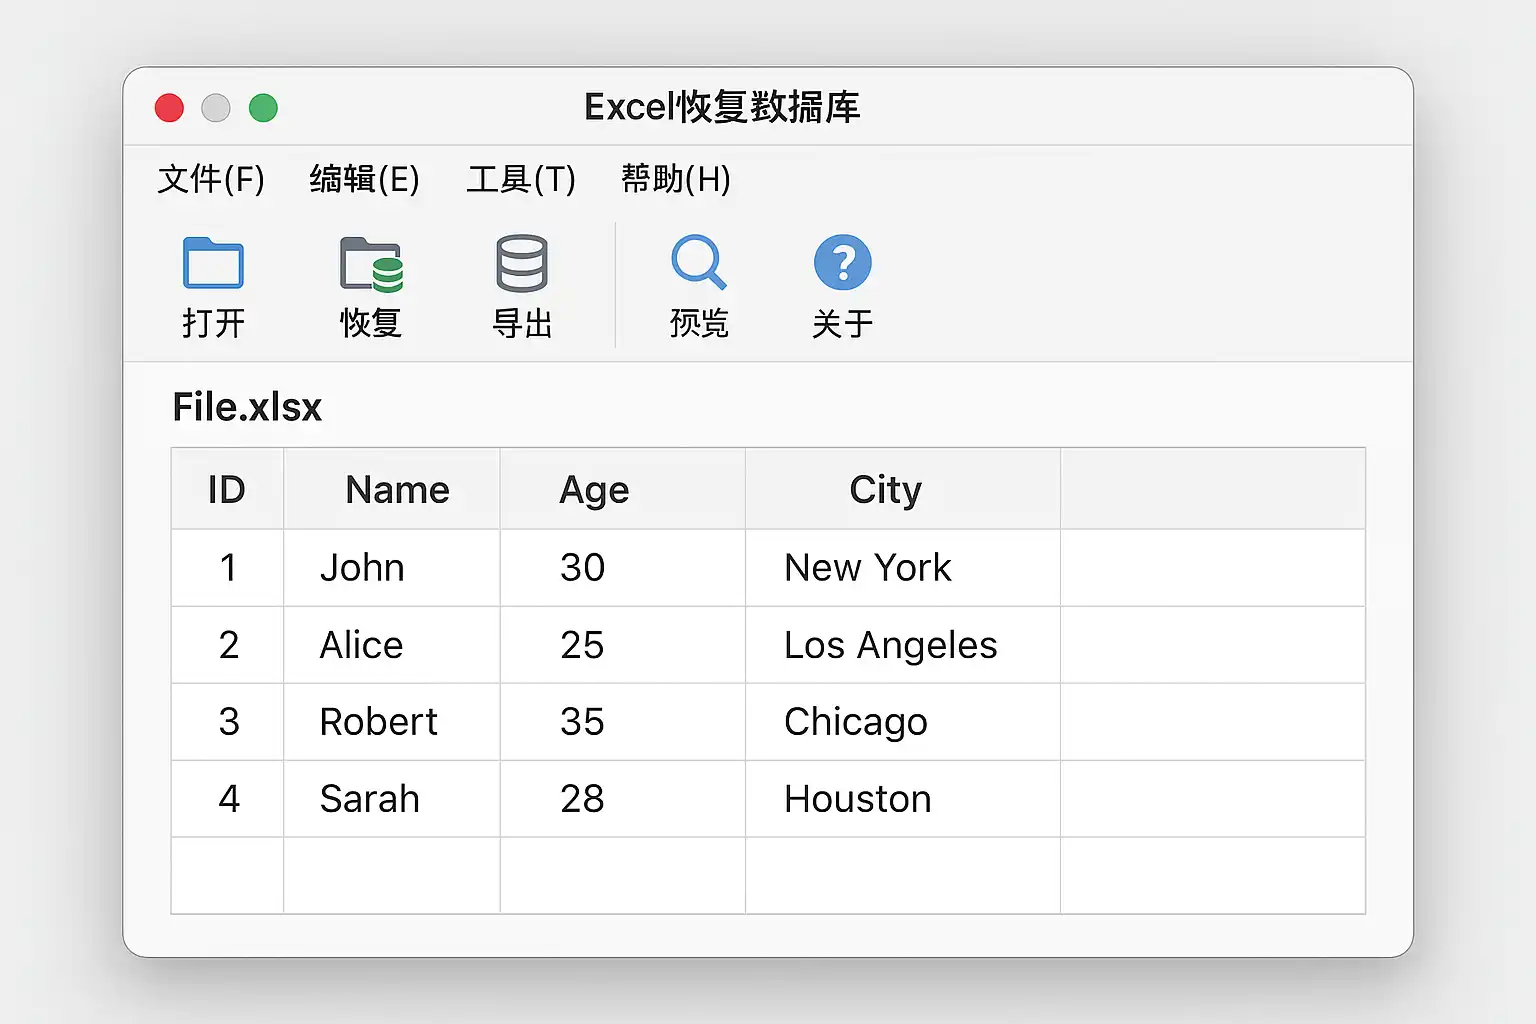Open the Help 帮助(H) menu
1536x1024 pixels.
(676, 179)
